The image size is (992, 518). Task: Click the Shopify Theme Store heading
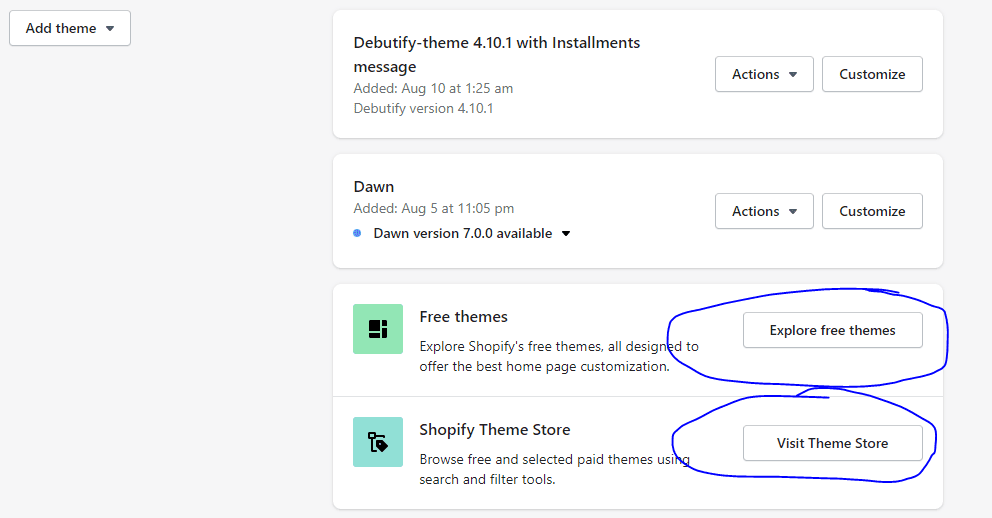pyautogui.click(x=495, y=430)
